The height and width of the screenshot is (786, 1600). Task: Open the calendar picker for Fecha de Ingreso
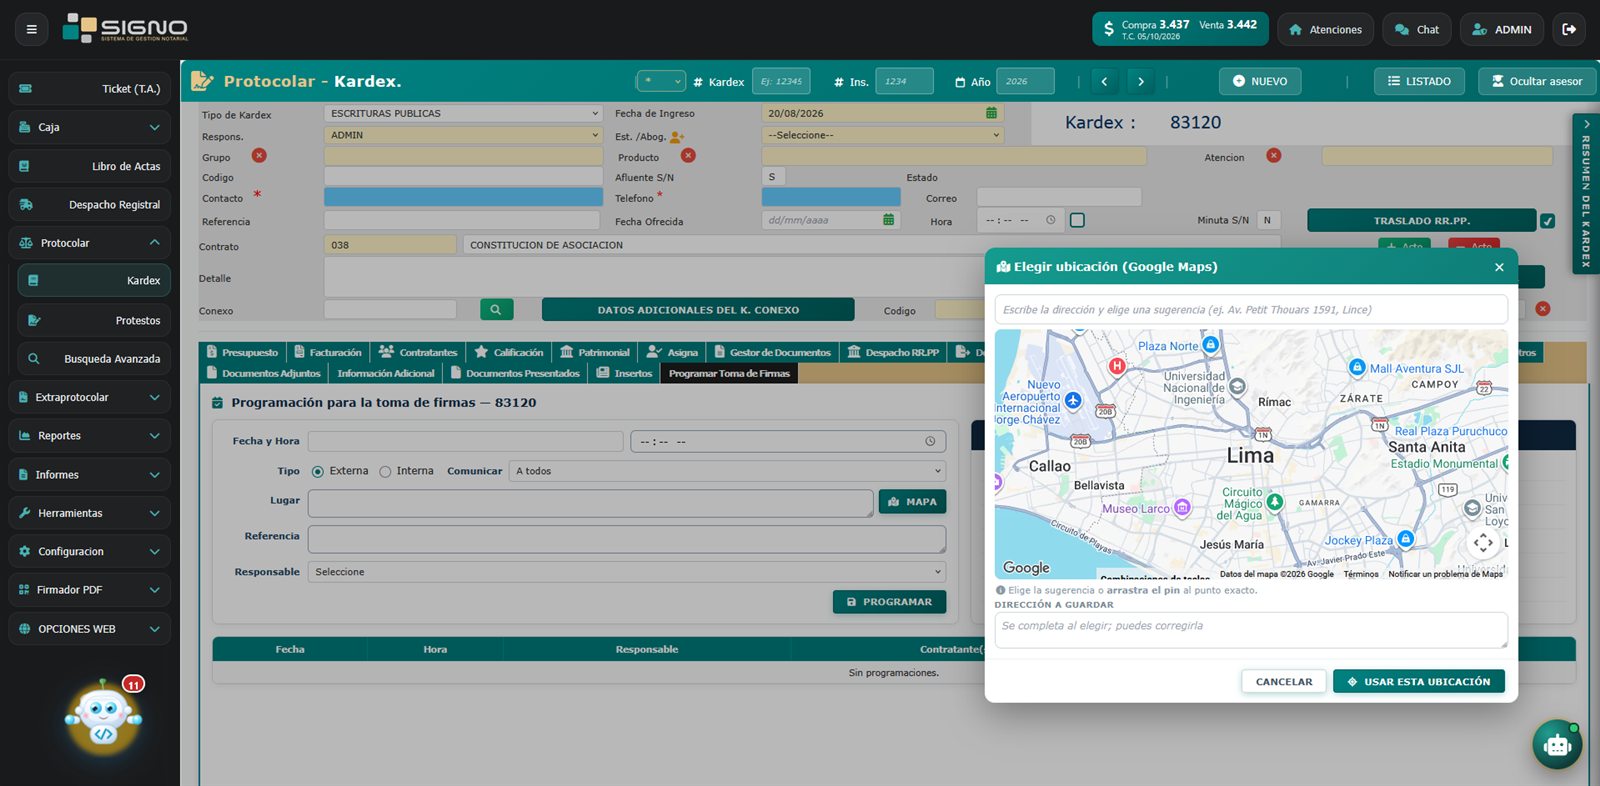click(x=991, y=113)
